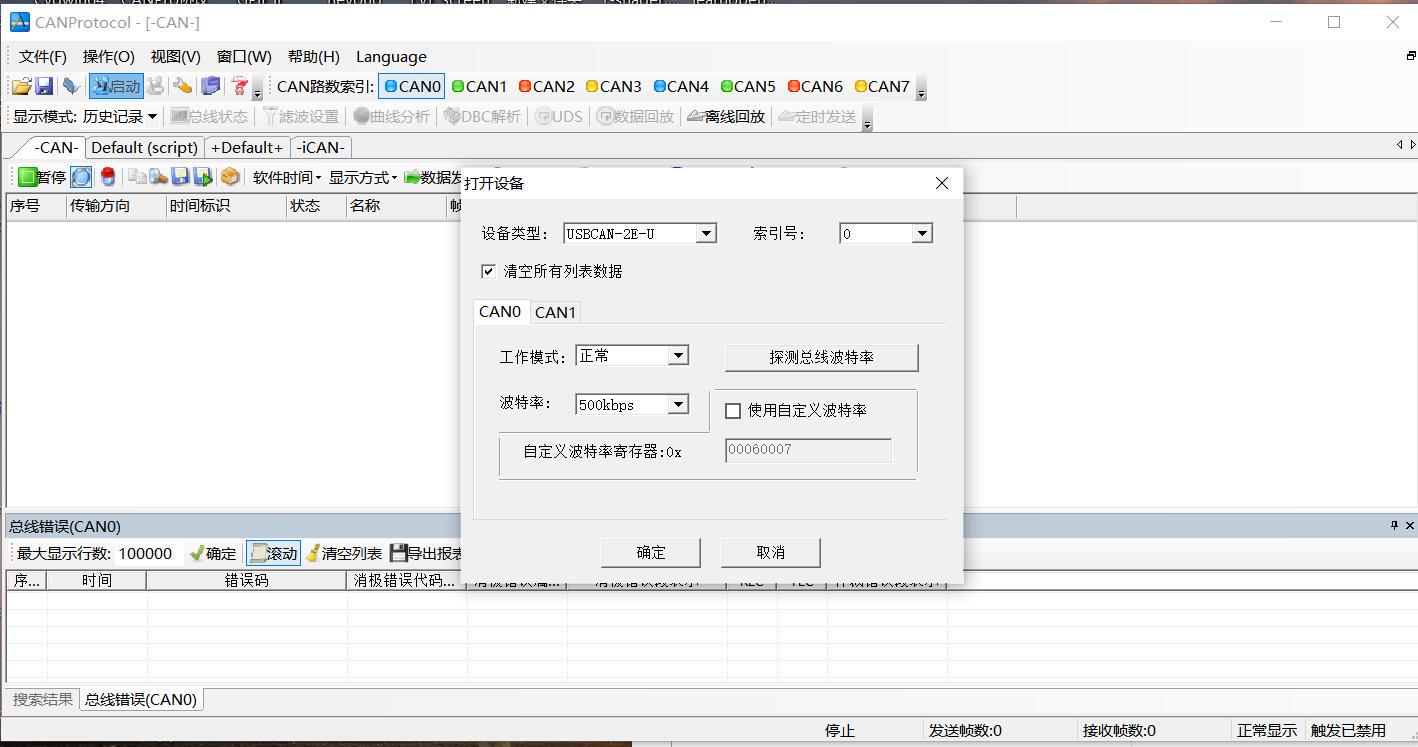Click 曲线分析 toolbar item
The width and height of the screenshot is (1418, 747).
pos(391,117)
